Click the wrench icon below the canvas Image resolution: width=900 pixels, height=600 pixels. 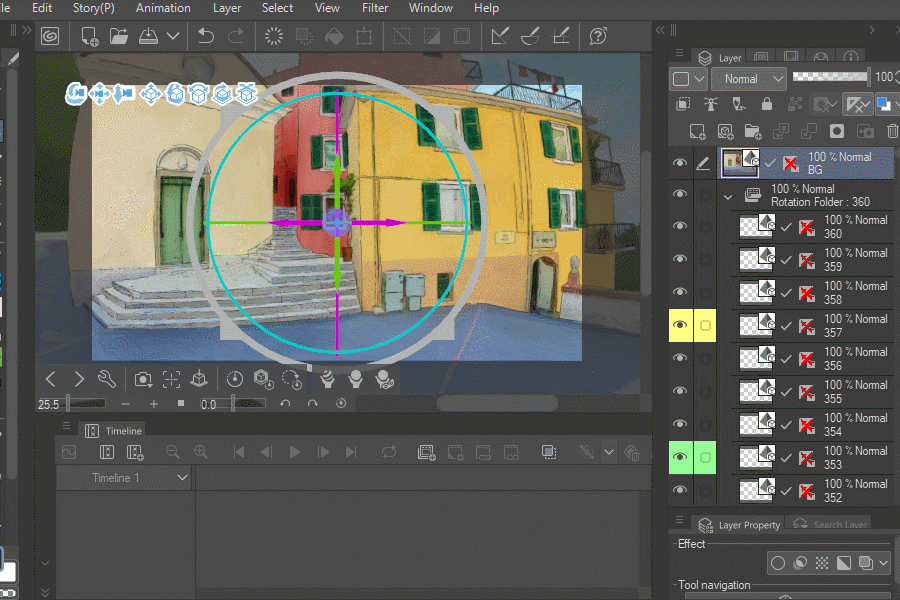[x=106, y=379]
